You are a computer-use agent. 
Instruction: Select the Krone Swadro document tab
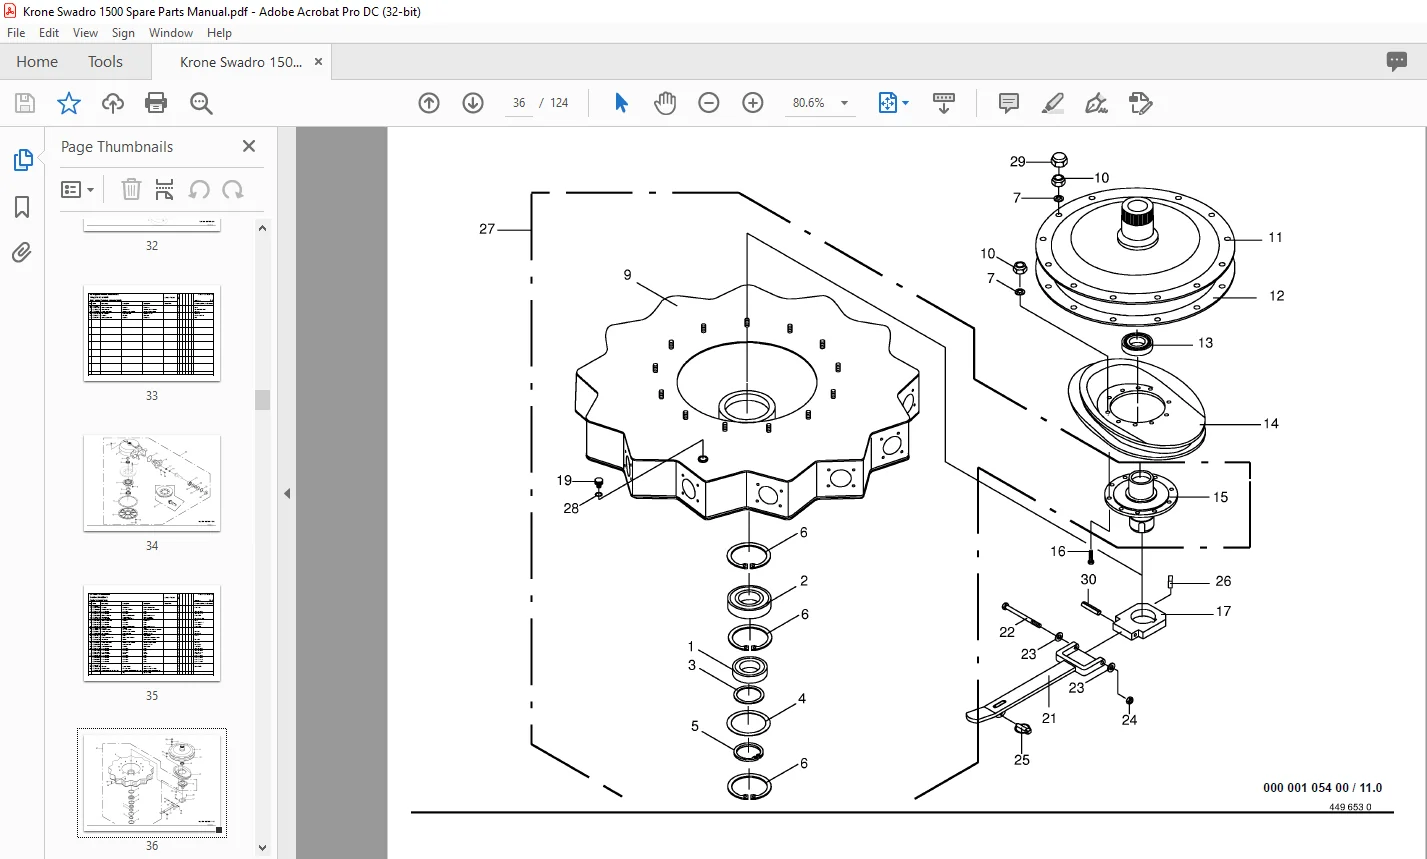coord(241,62)
